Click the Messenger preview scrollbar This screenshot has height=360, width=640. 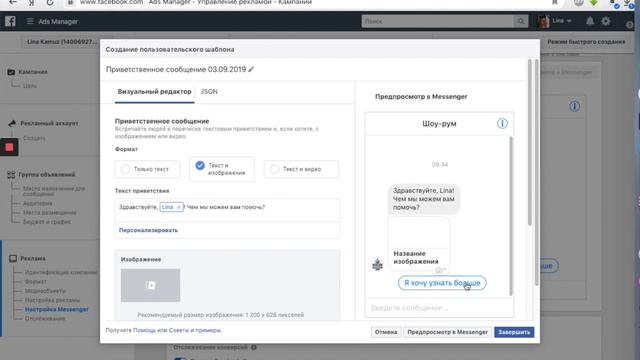510,216
